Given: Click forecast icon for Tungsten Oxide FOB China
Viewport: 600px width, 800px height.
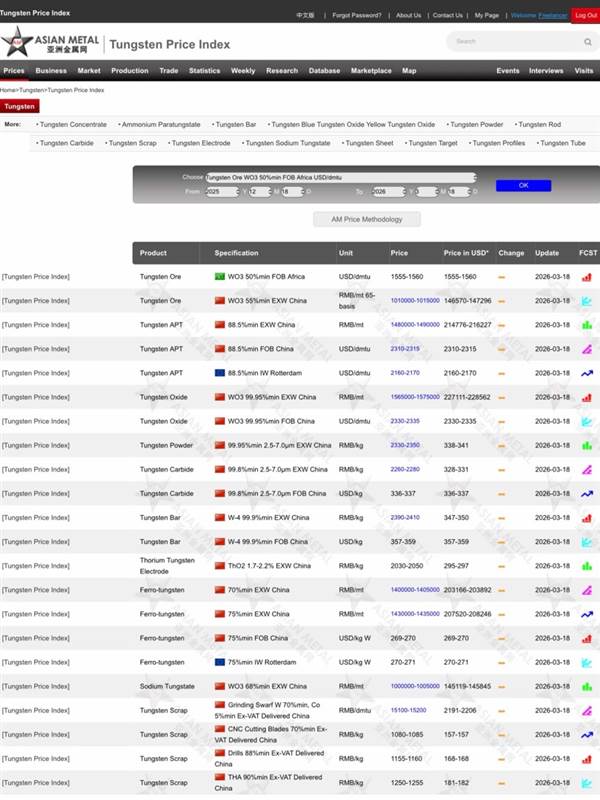Looking at the screenshot, I should coord(587,421).
